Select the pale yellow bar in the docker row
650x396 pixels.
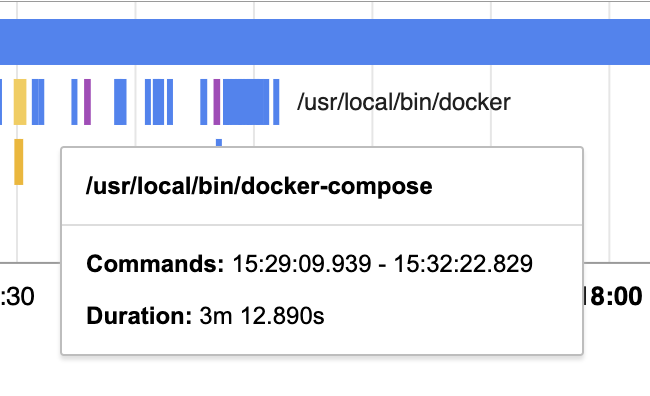click(x=20, y=102)
